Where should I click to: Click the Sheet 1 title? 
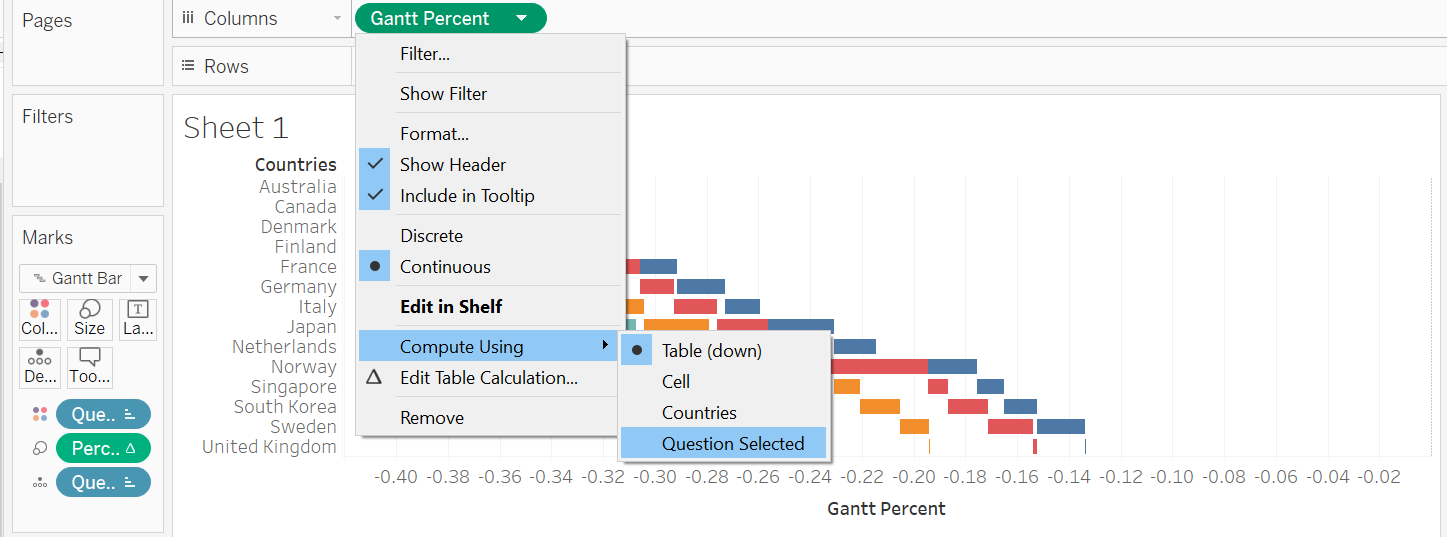pyautogui.click(x=236, y=128)
